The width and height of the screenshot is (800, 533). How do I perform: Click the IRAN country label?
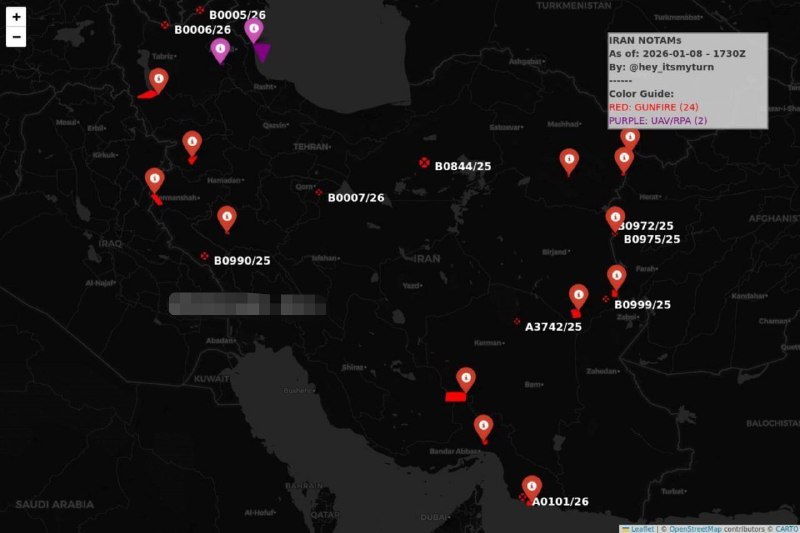point(427,259)
